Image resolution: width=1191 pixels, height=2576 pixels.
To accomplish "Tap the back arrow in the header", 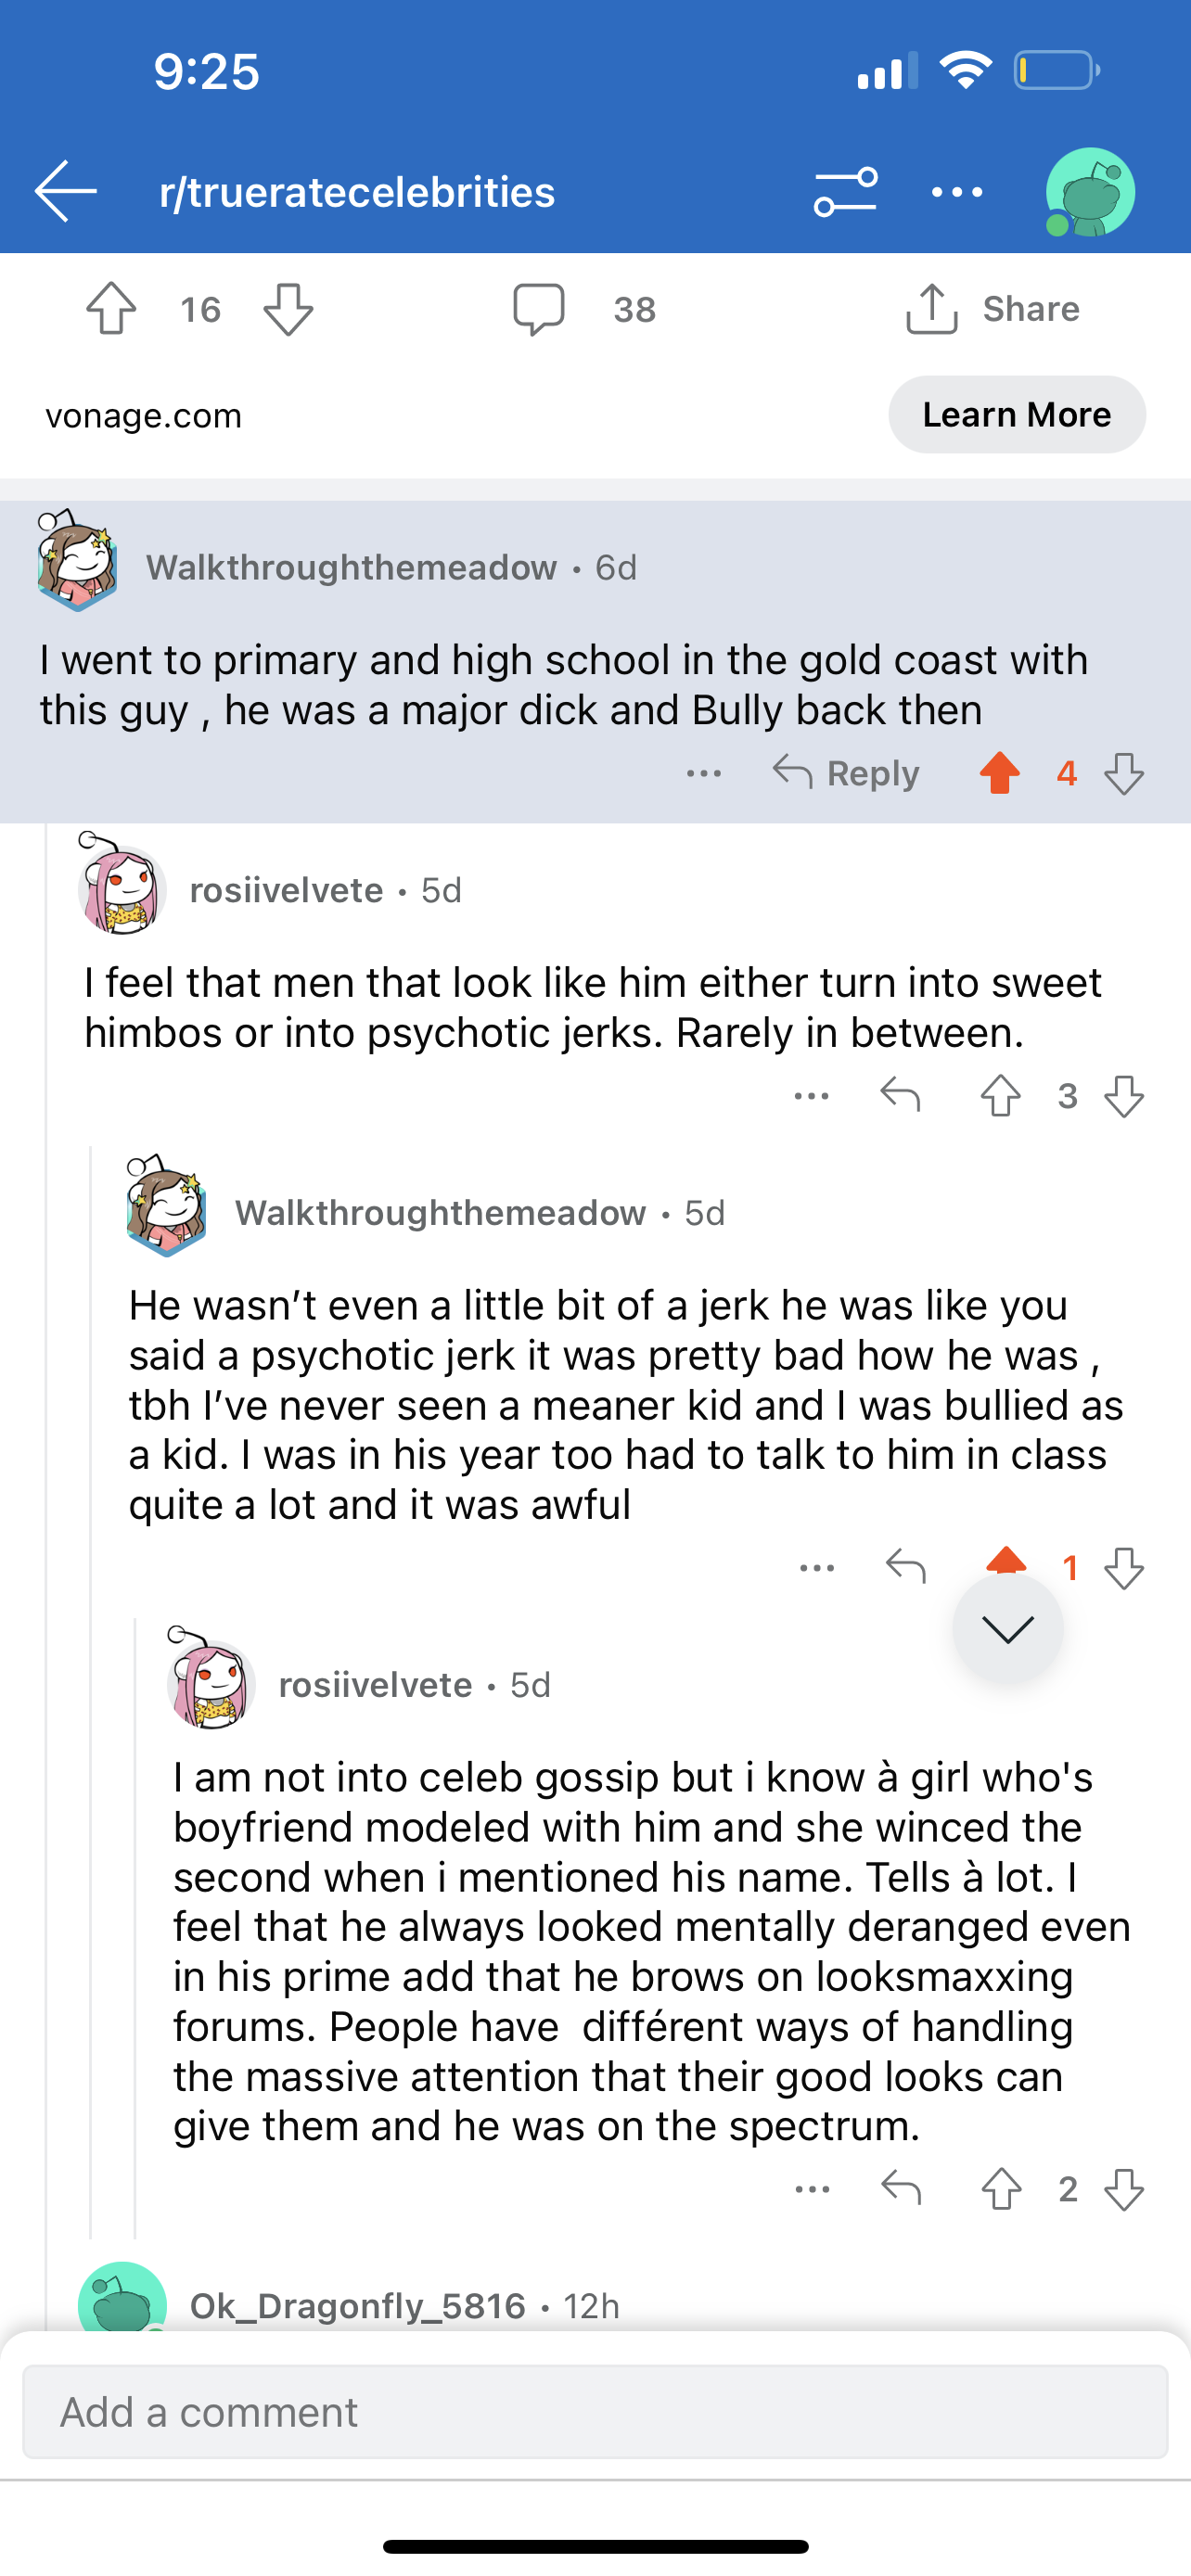I will (66, 190).
